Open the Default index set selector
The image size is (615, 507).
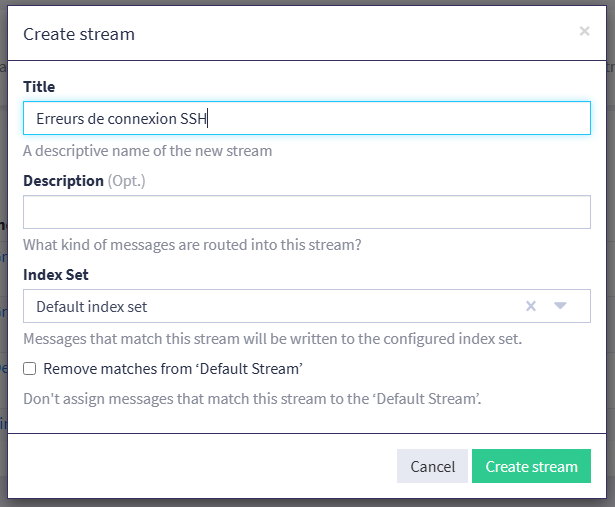[270, 307]
